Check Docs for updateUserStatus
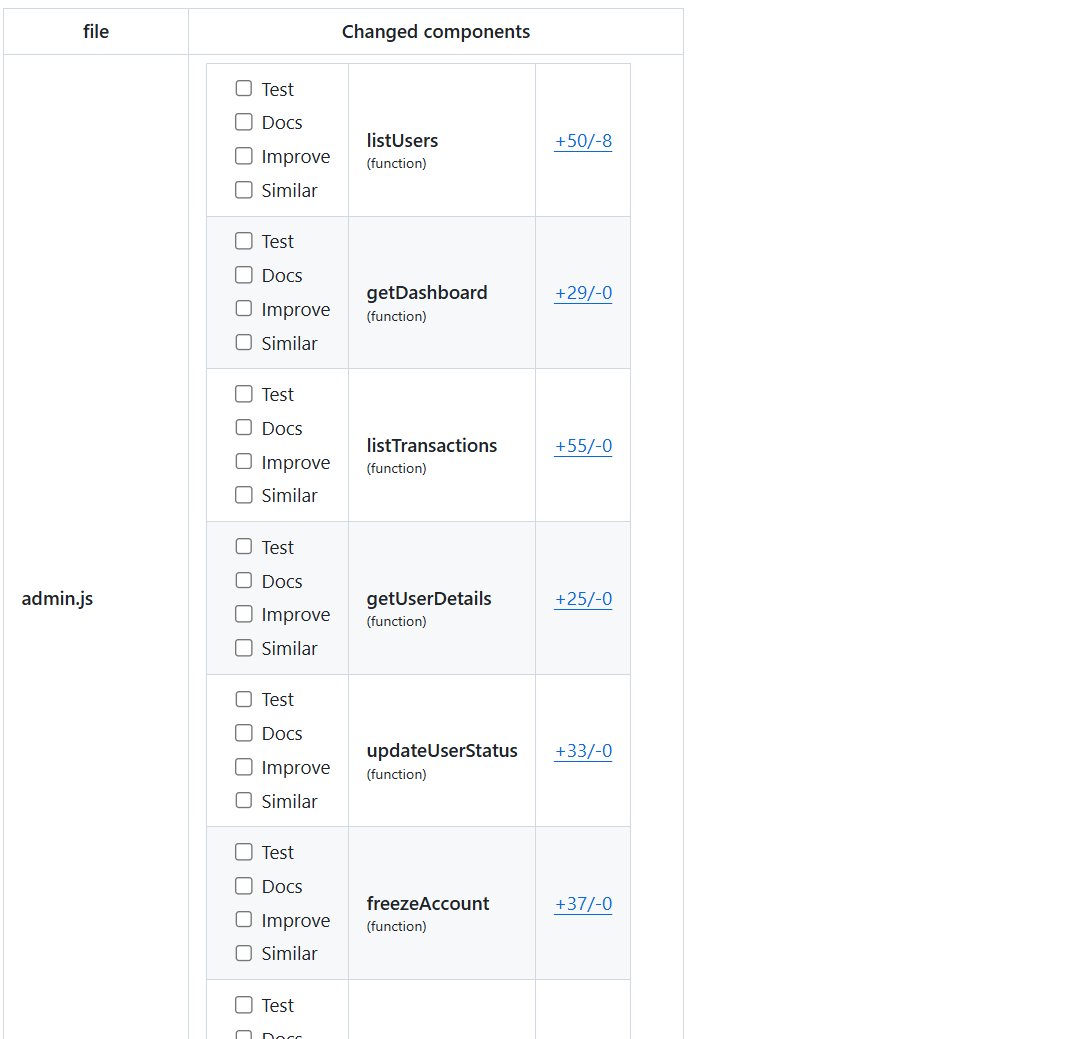The height and width of the screenshot is (1039, 1079). (243, 733)
